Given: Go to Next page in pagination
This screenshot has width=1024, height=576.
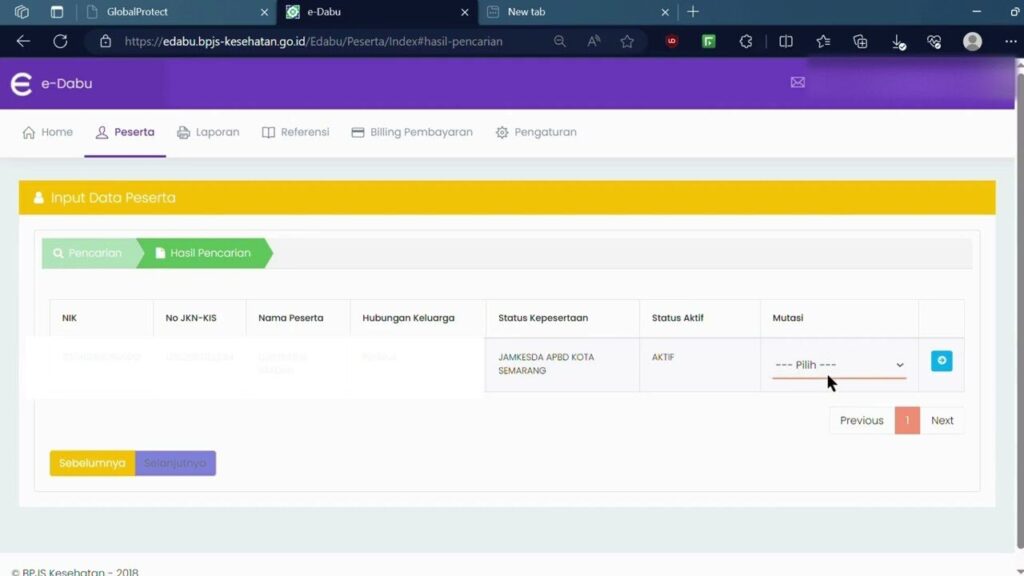Looking at the screenshot, I should point(942,421).
